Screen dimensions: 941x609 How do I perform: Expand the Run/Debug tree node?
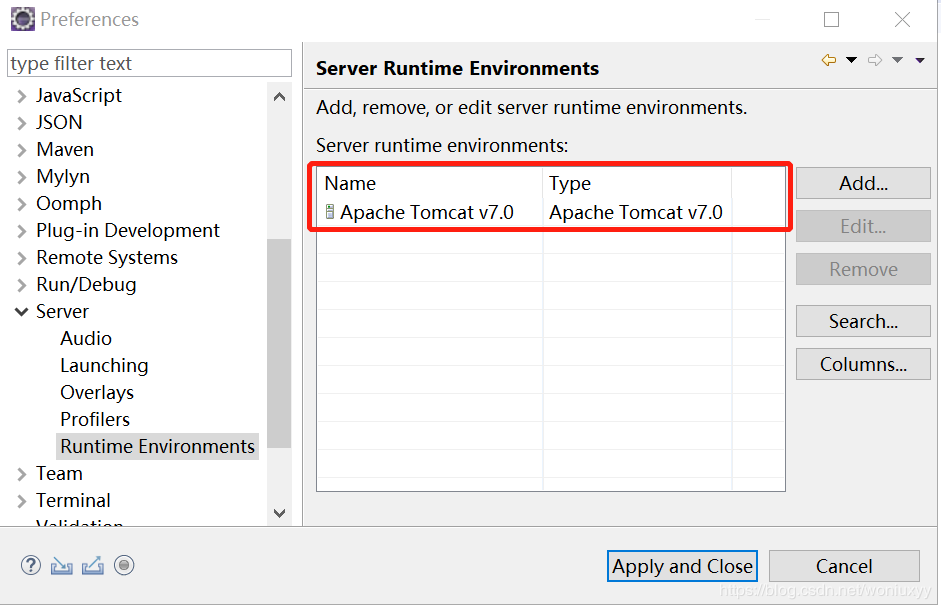tap(22, 285)
